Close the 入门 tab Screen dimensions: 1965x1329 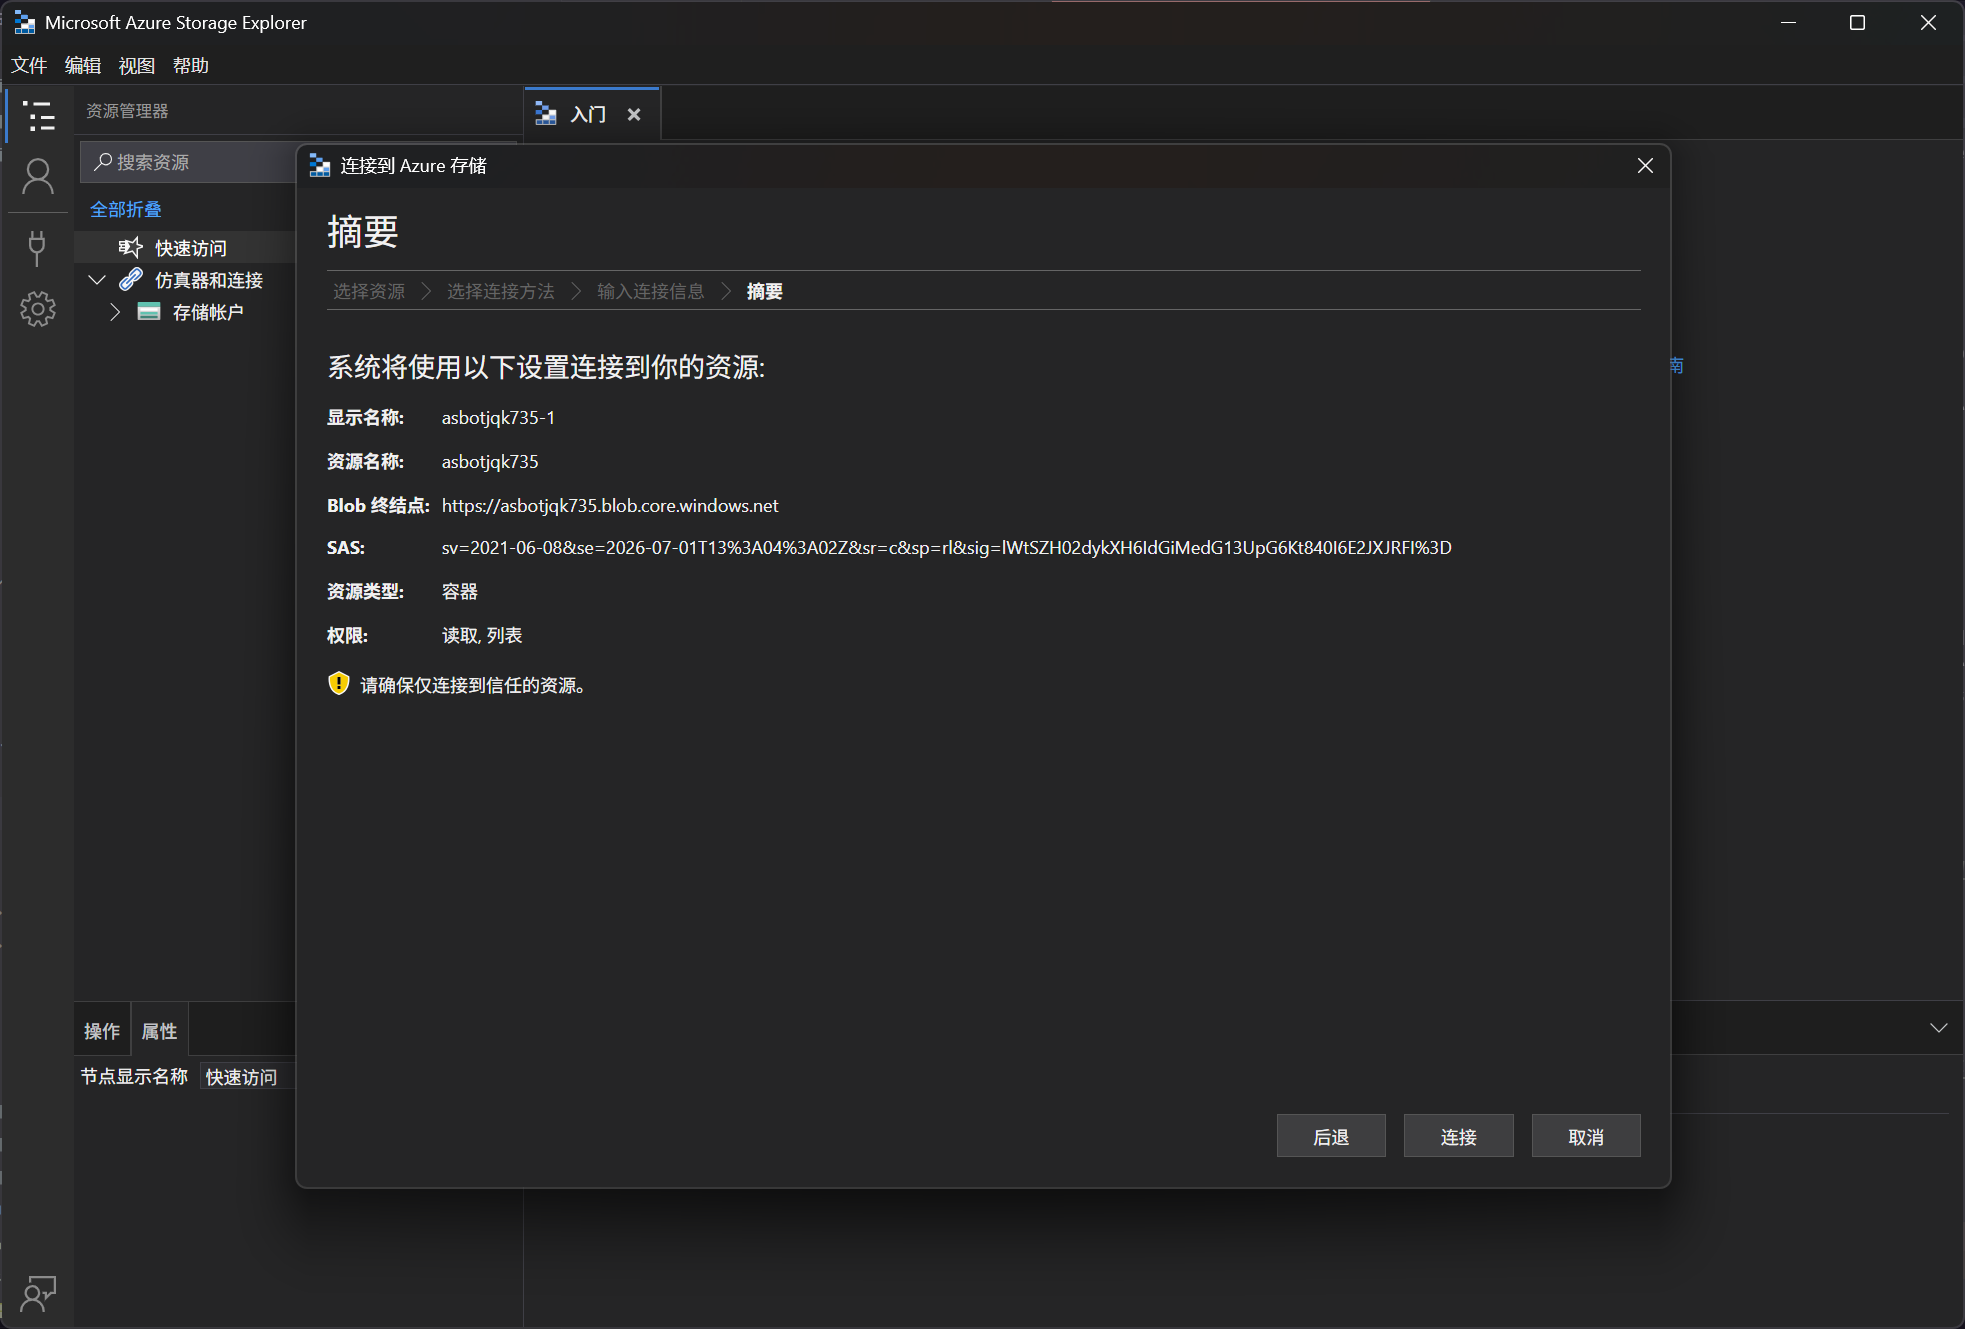point(634,115)
